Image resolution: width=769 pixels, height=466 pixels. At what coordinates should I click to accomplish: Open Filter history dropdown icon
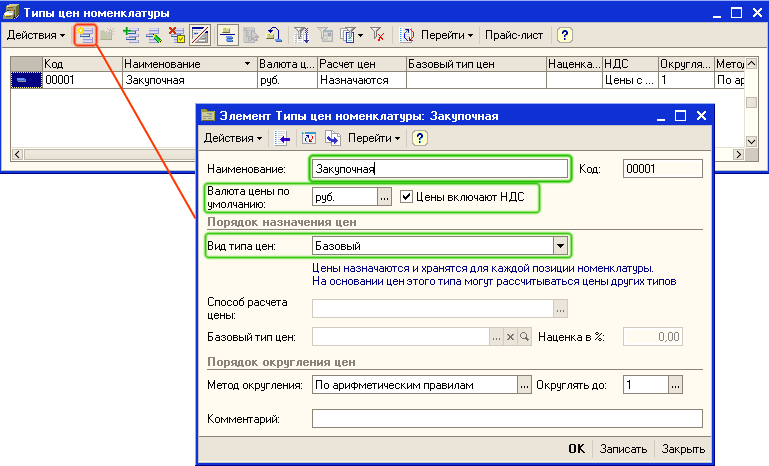[x=351, y=35]
